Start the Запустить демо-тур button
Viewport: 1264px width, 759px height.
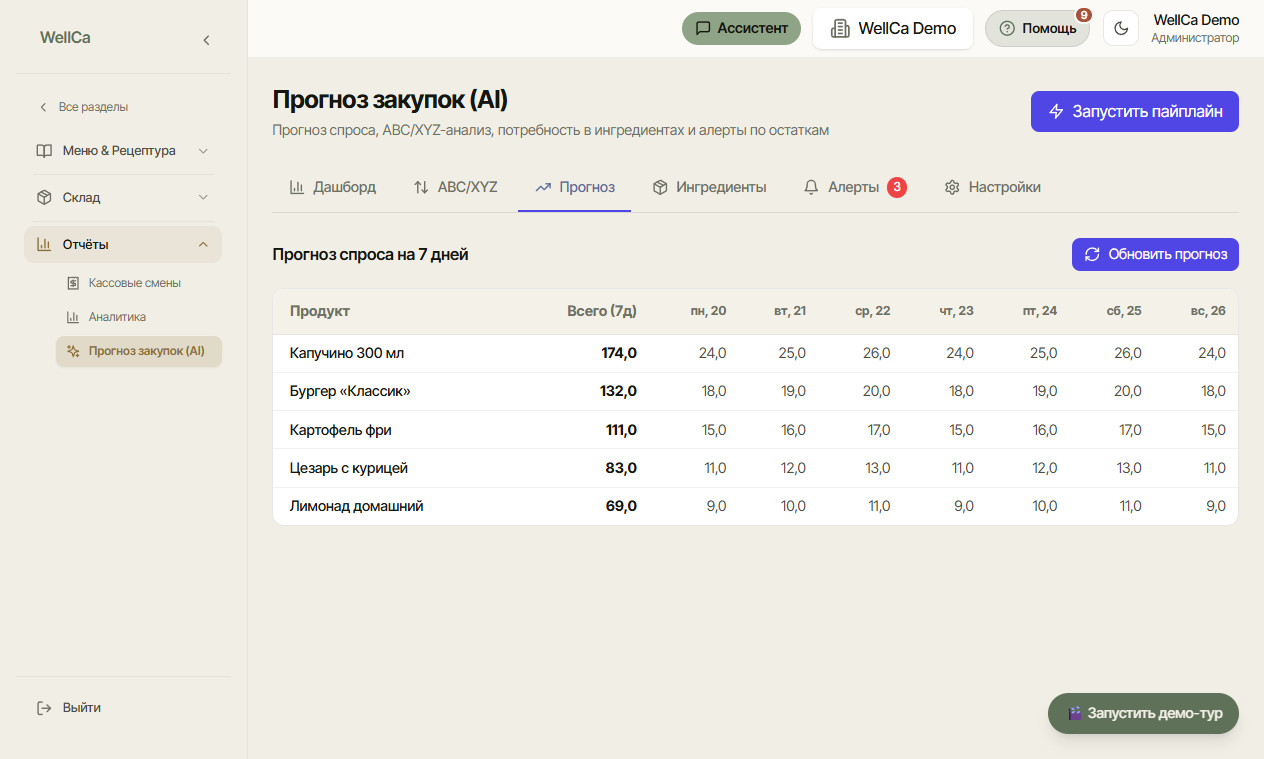(x=1143, y=714)
